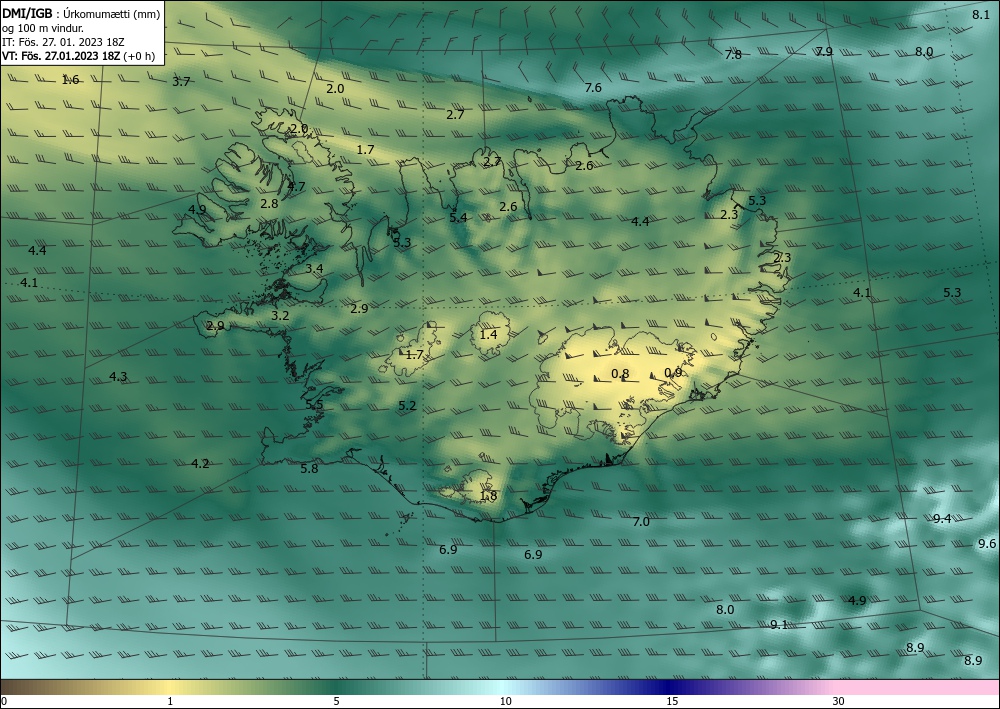Click the 7.6 value label
The width and height of the screenshot is (1000, 709).
[x=593, y=88]
